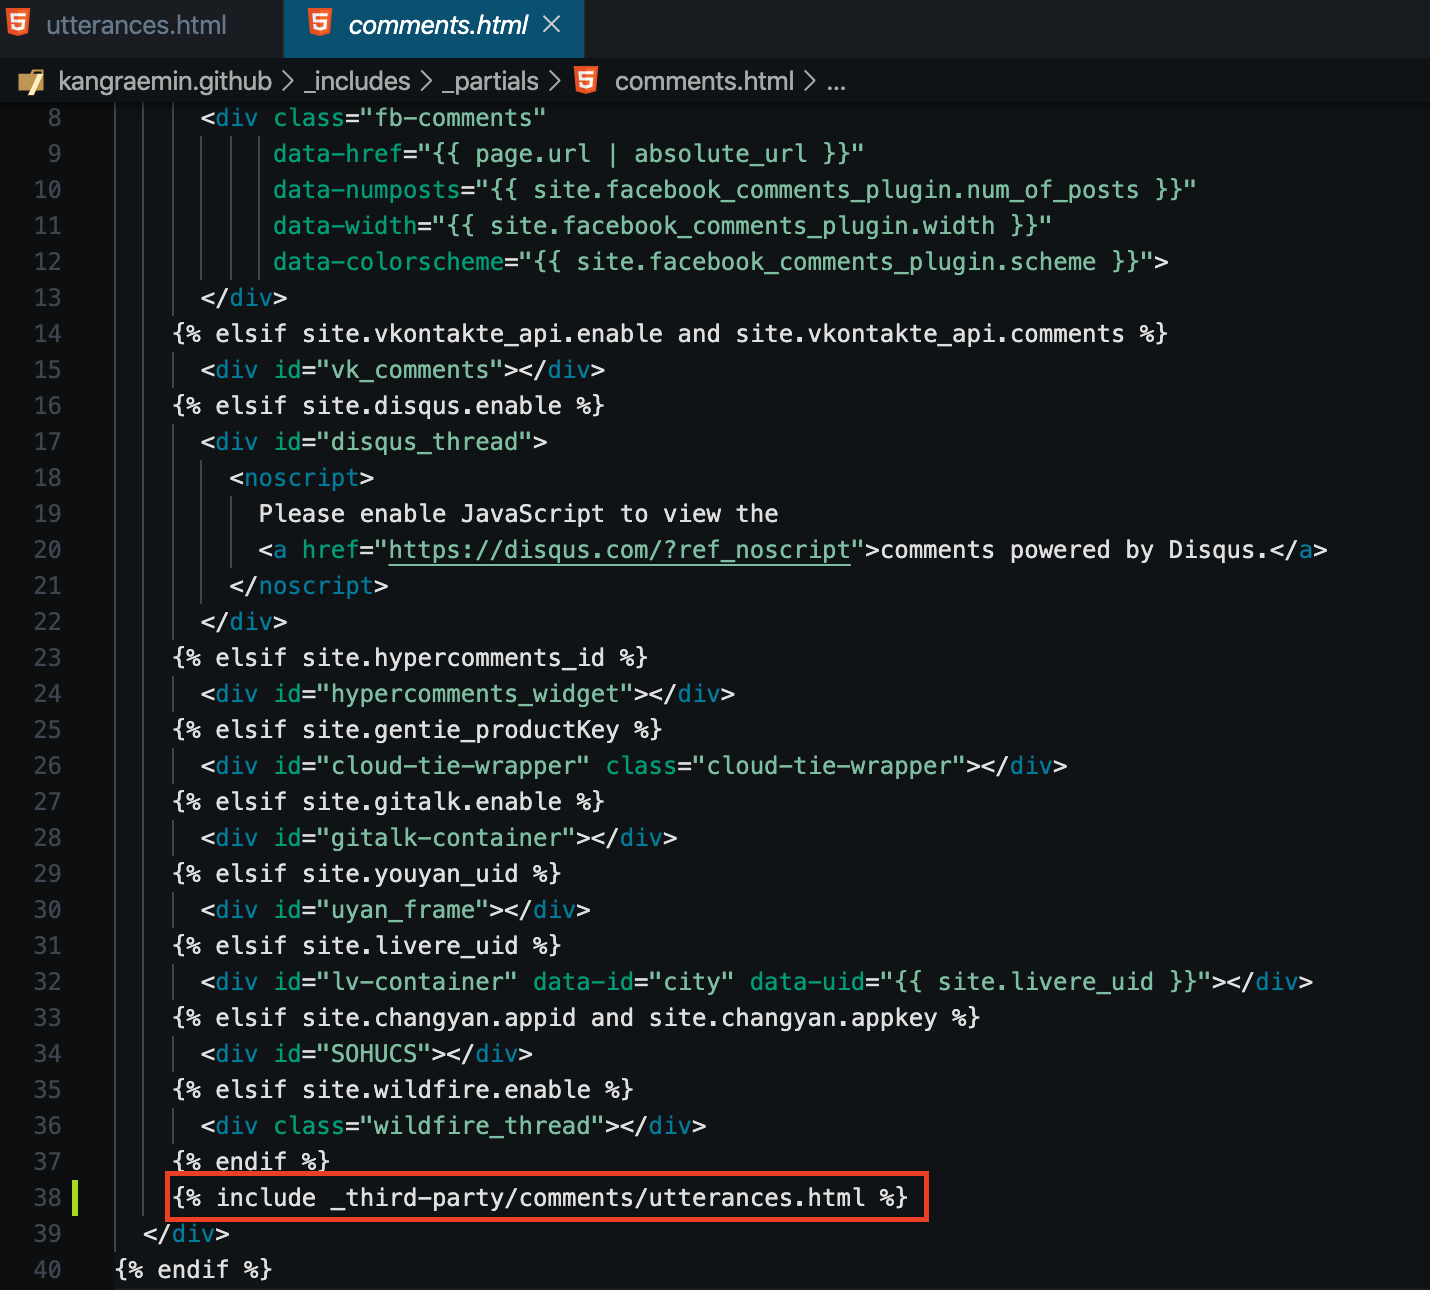Image resolution: width=1430 pixels, height=1290 pixels.
Task: Open breadcrumb ellipsis symbol list
Action: (x=837, y=83)
